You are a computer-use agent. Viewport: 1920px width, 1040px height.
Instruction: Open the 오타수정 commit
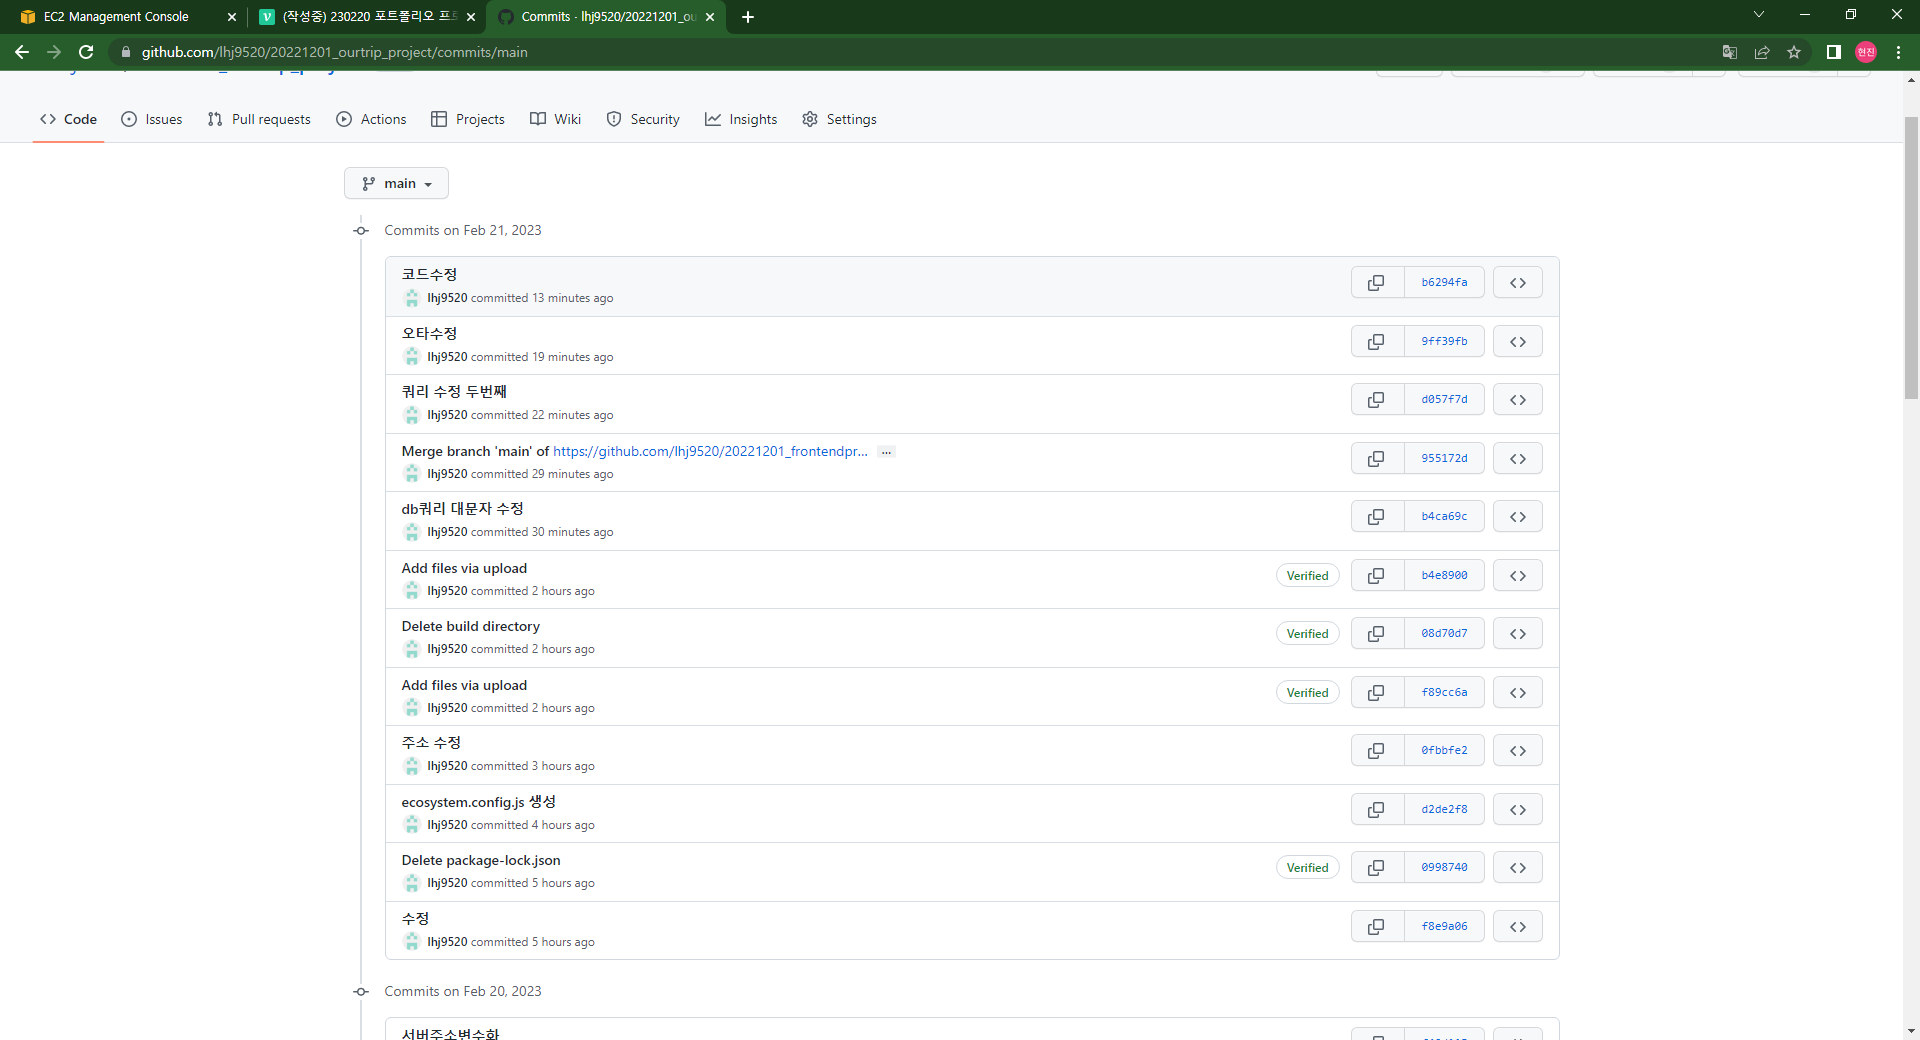pyautogui.click(x=429, y=333)
